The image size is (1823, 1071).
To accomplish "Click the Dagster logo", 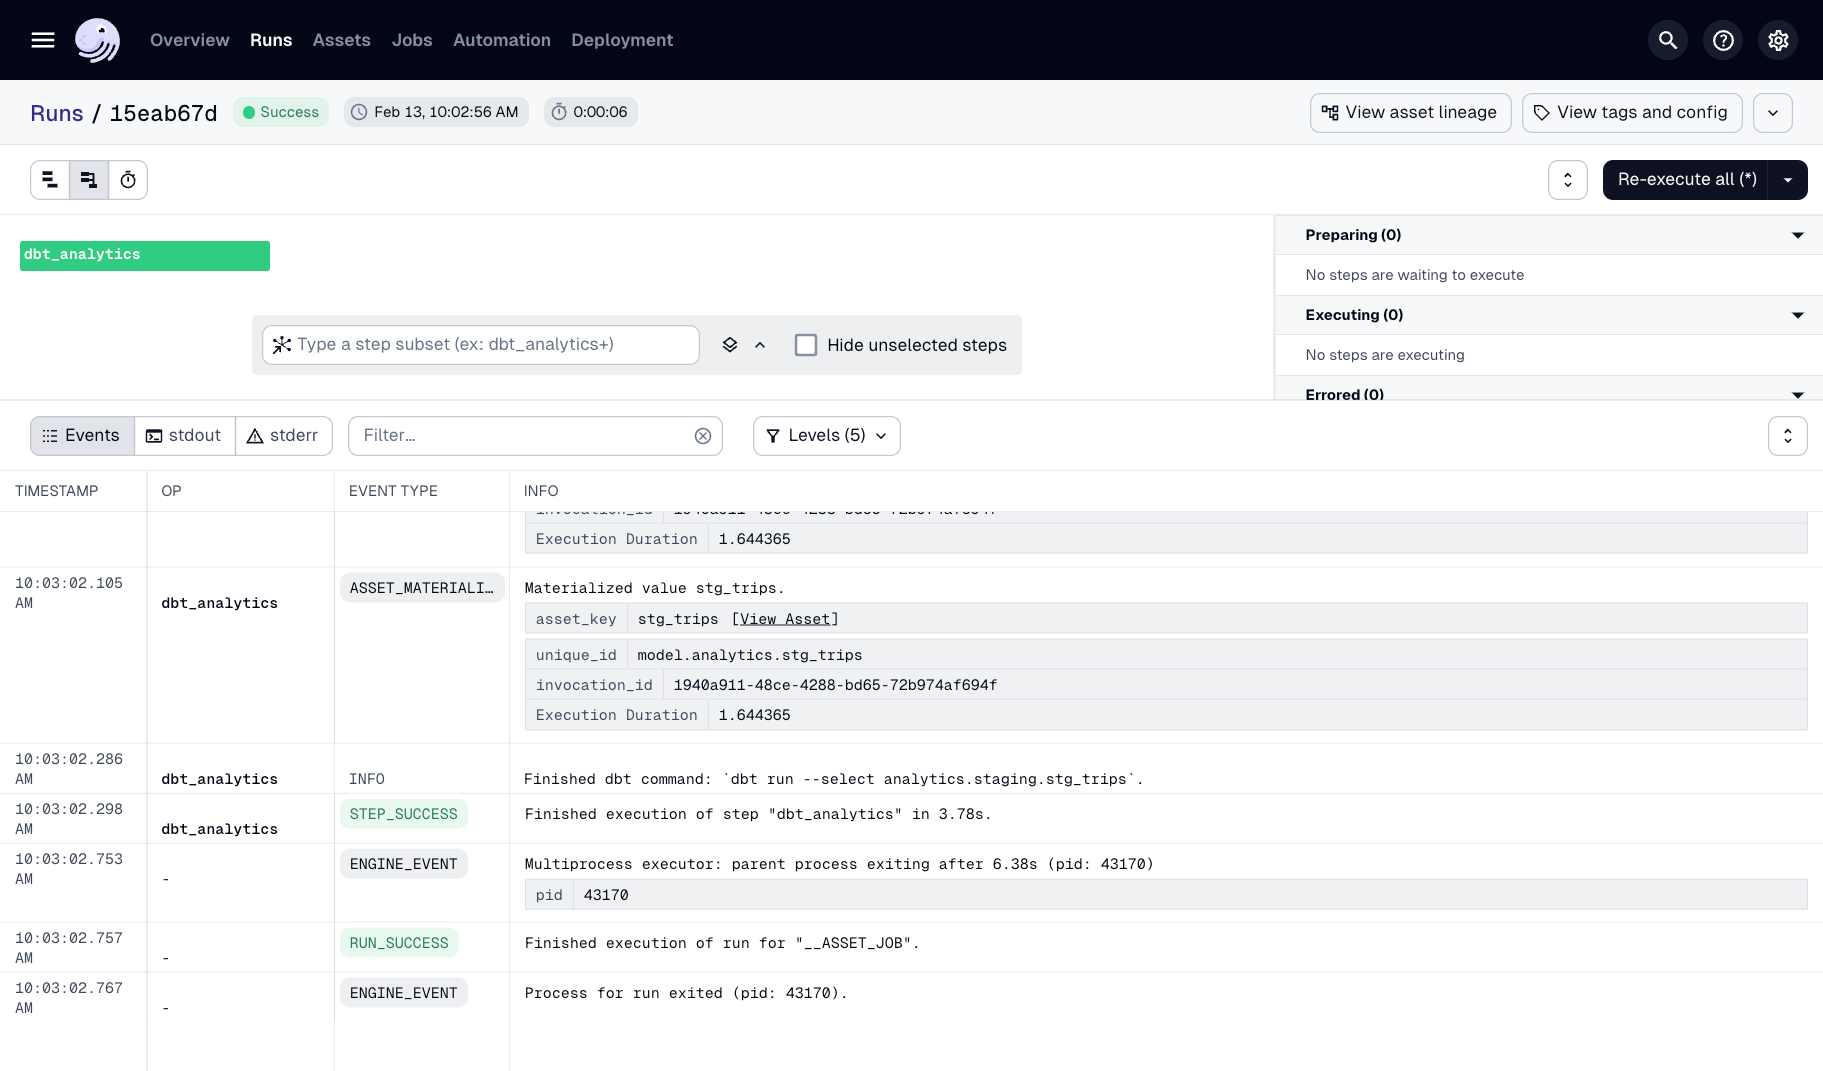I will click(x=97, y=40).
